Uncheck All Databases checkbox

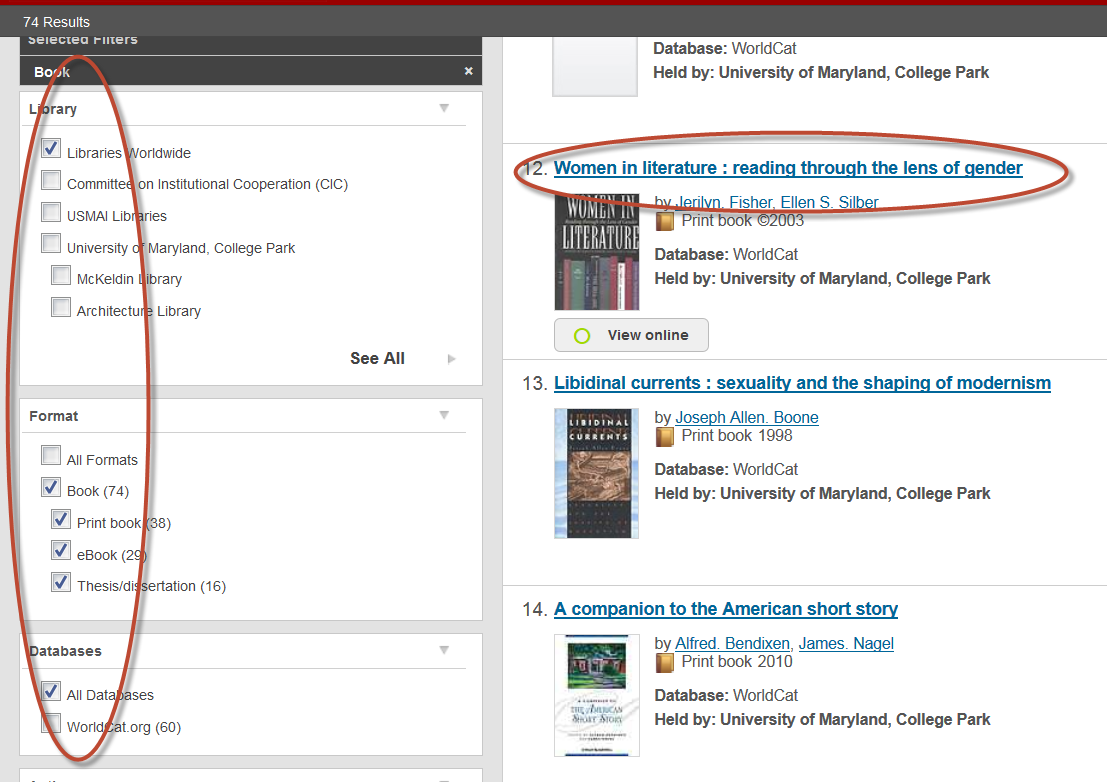(x=51, y=691)
